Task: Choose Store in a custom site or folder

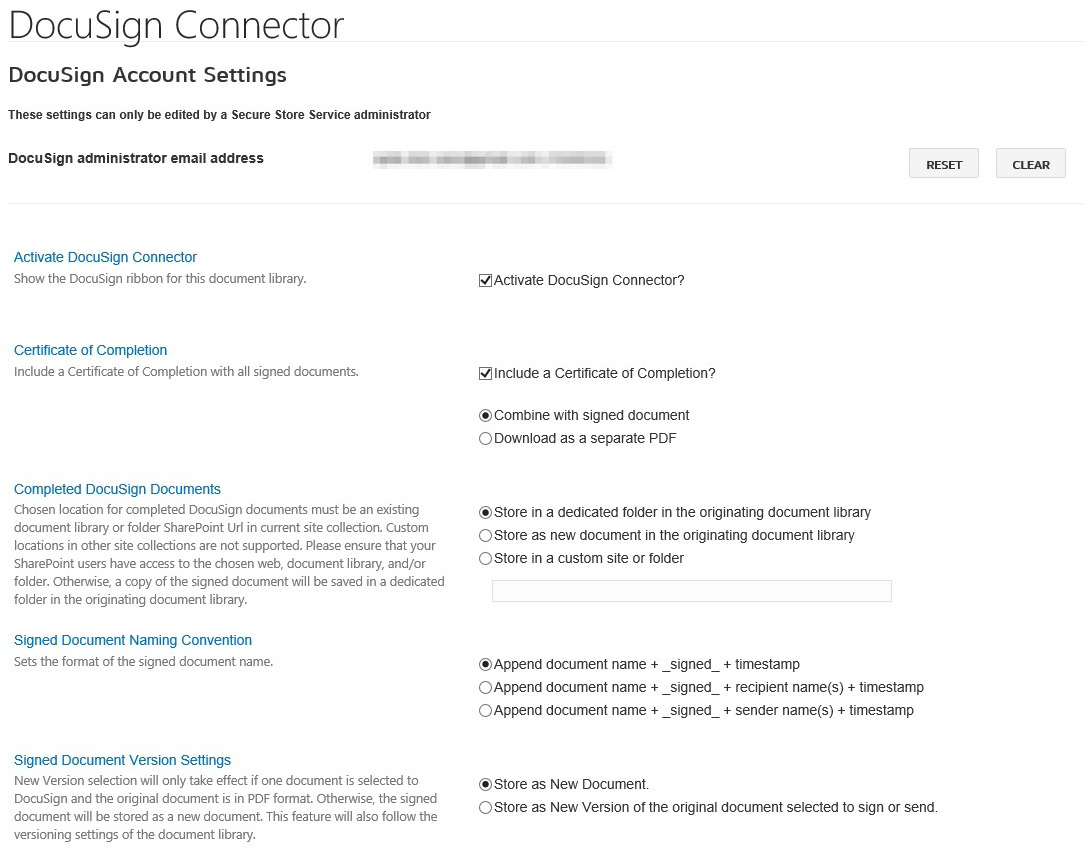Action: pos(485,558)
